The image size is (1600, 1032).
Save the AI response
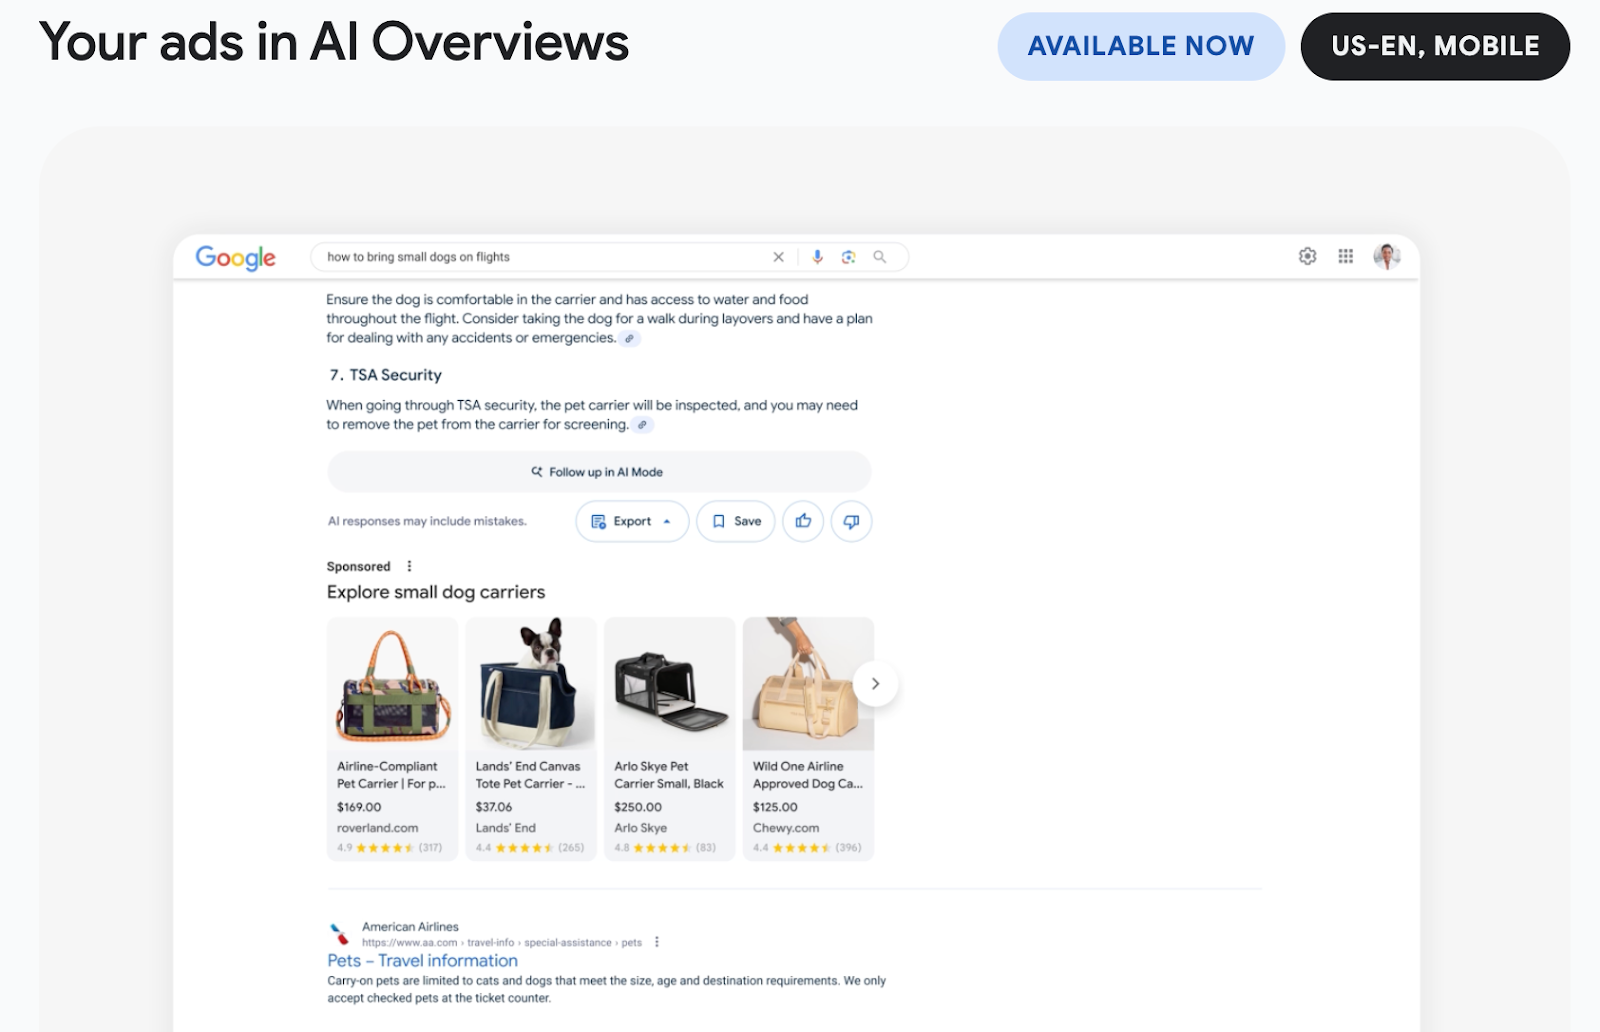coord(736,521)
